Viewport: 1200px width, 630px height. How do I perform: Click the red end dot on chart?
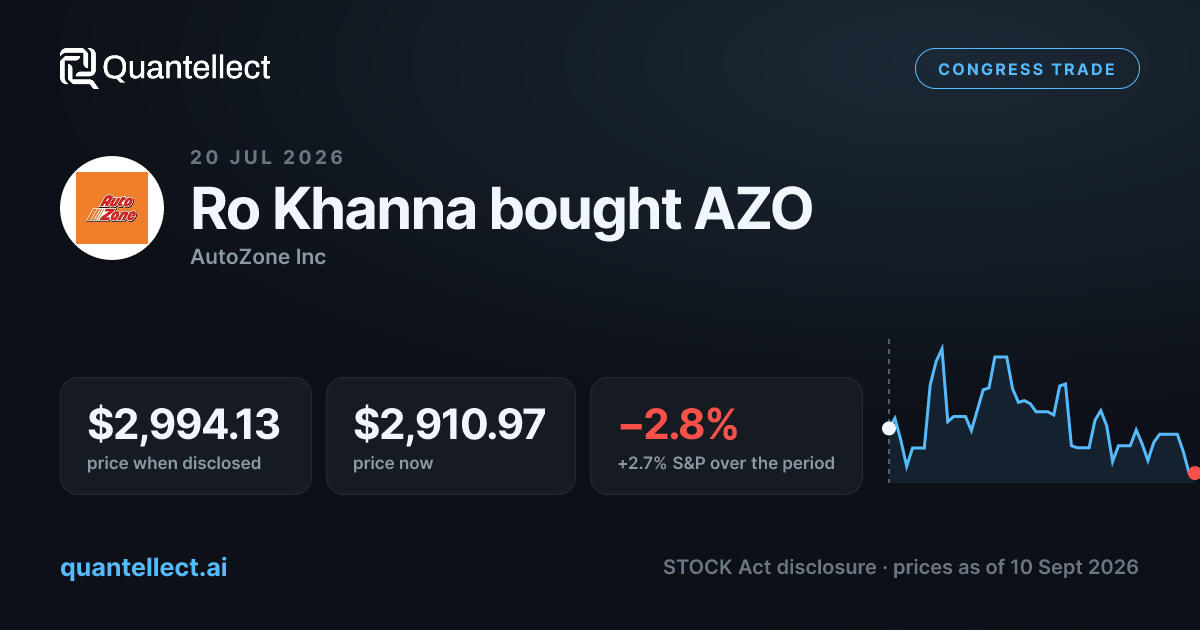[x=1193, y=472]
